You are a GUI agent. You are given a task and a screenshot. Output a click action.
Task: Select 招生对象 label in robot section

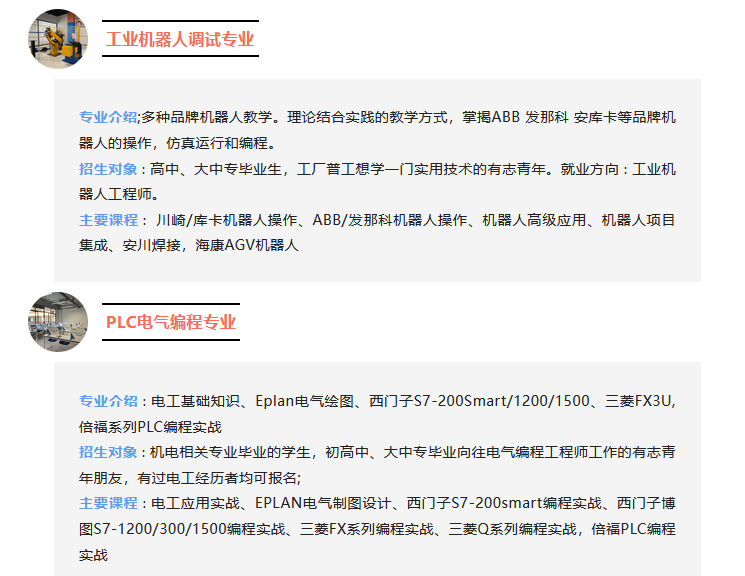pyautogui.click(x=108, y=168)
